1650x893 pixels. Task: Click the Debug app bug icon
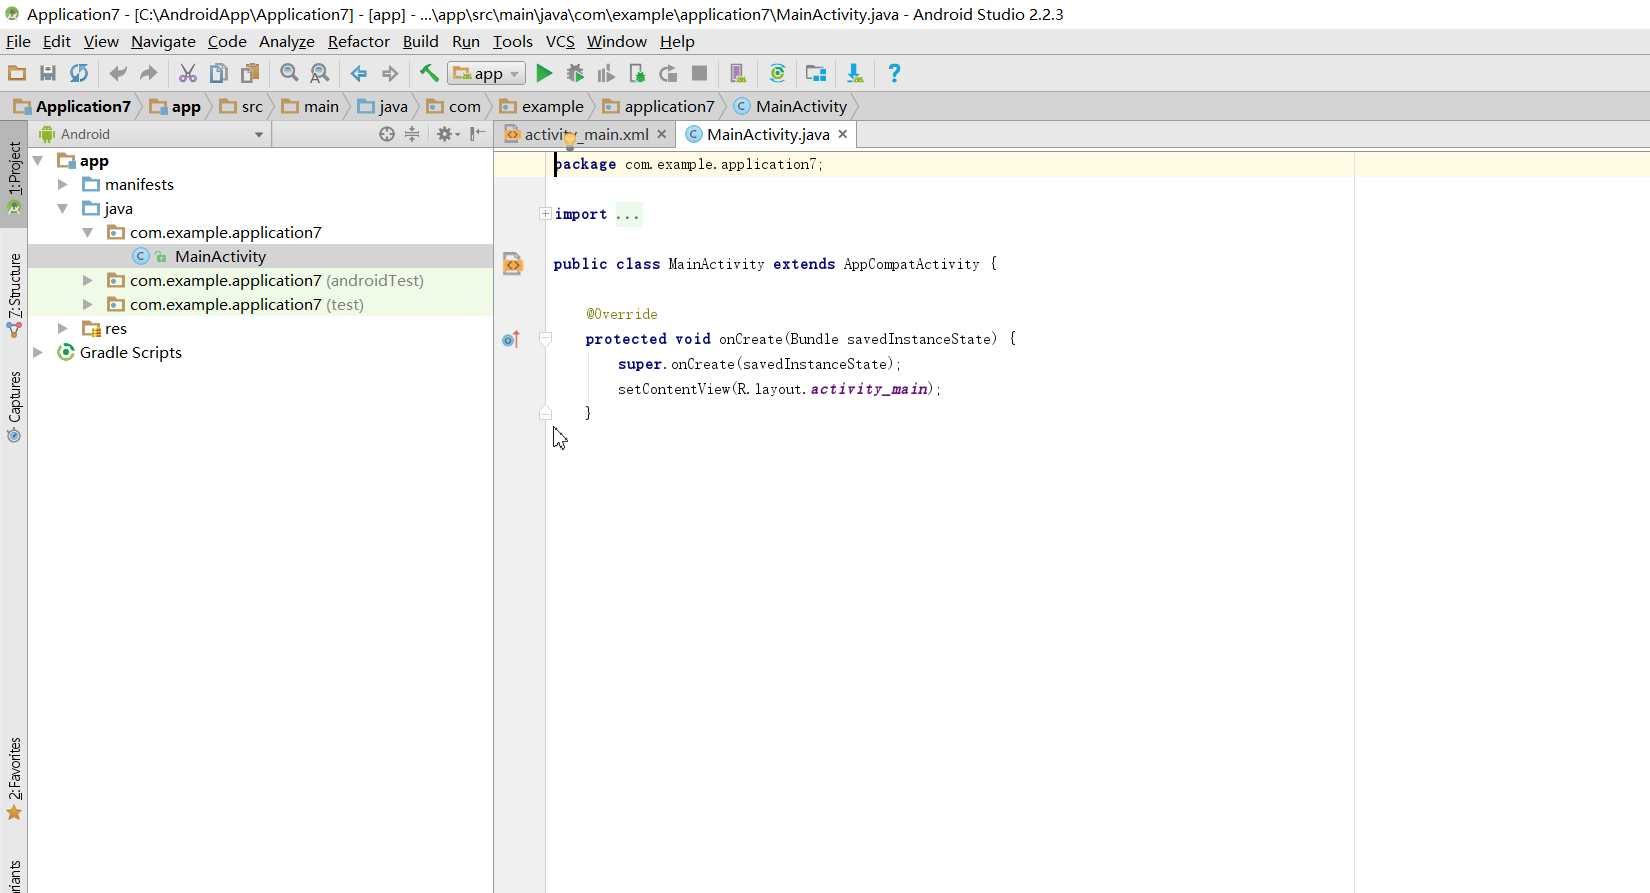click(575, 73)
